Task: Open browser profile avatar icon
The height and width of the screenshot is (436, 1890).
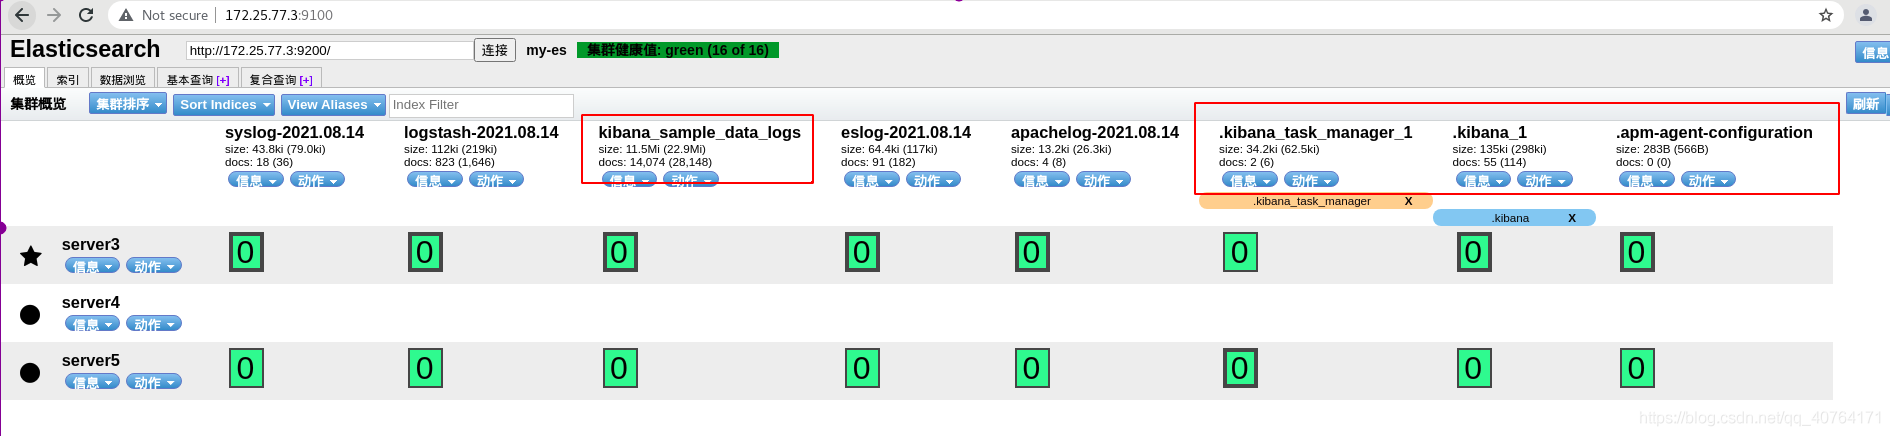Action: pos(1865,15)
